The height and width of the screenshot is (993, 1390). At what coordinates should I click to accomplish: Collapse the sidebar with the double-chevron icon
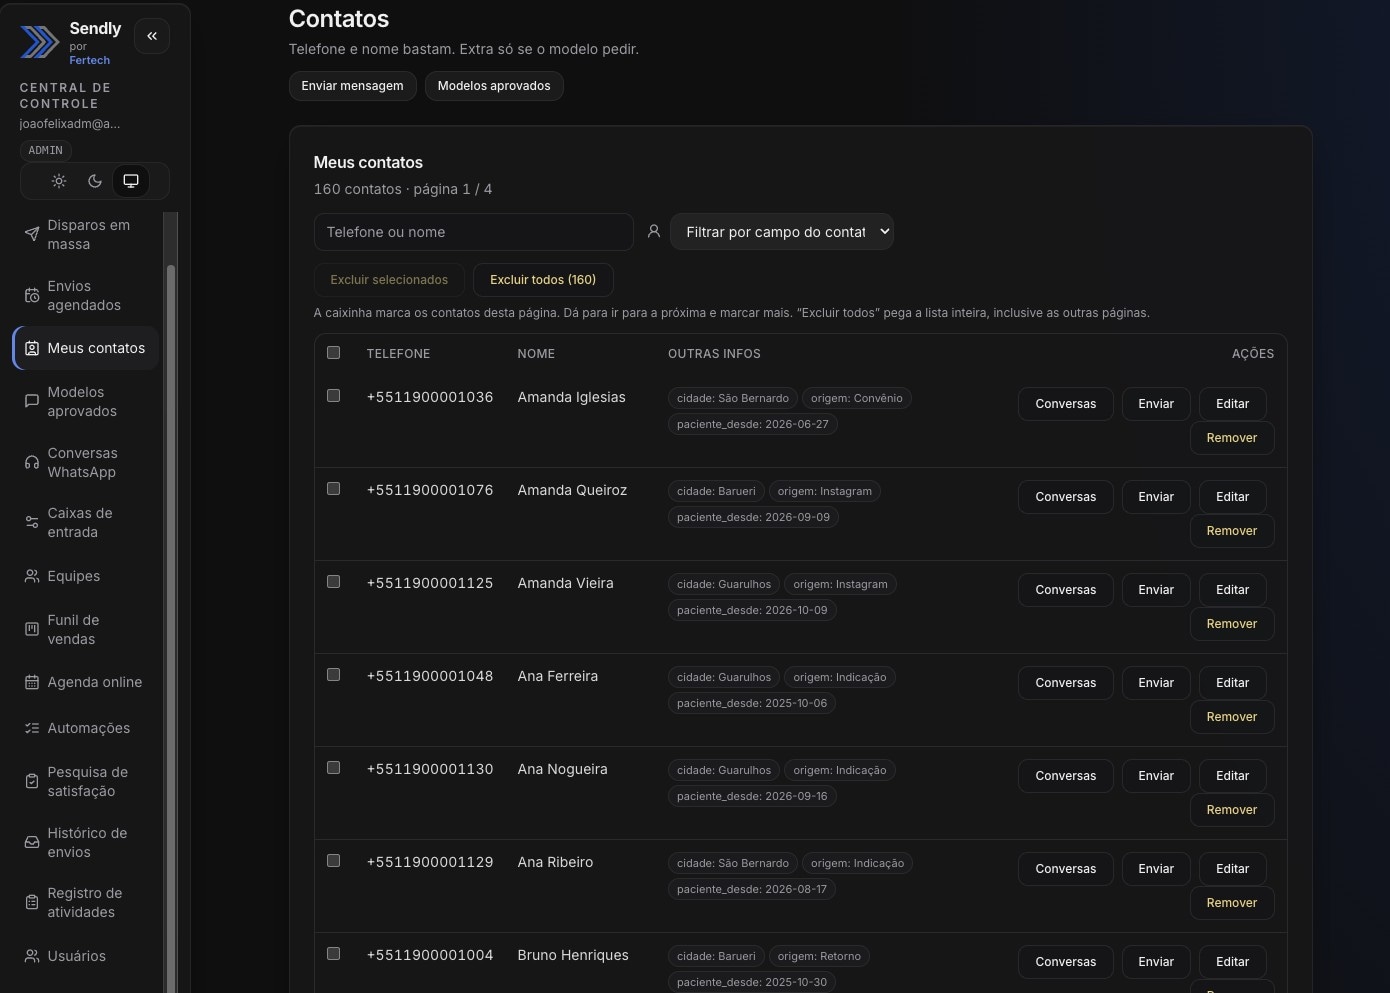pos(152,36)
